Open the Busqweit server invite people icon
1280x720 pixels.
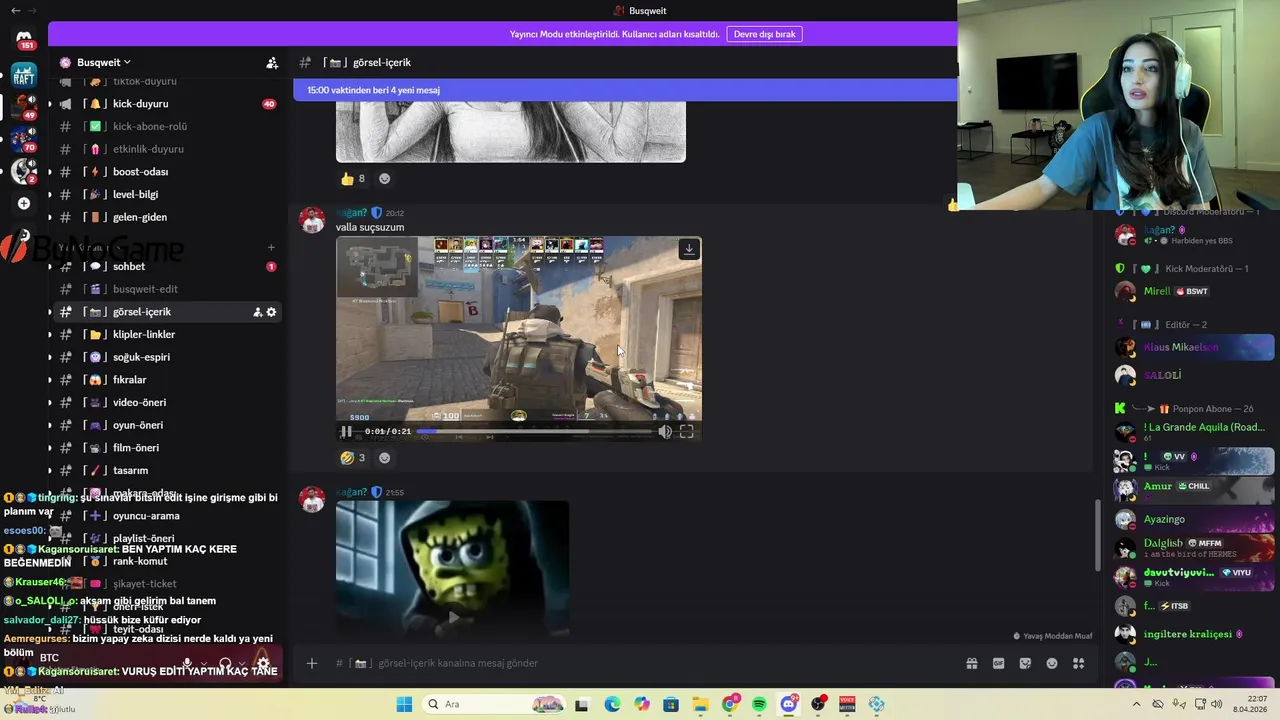click(x=272, y=62)
